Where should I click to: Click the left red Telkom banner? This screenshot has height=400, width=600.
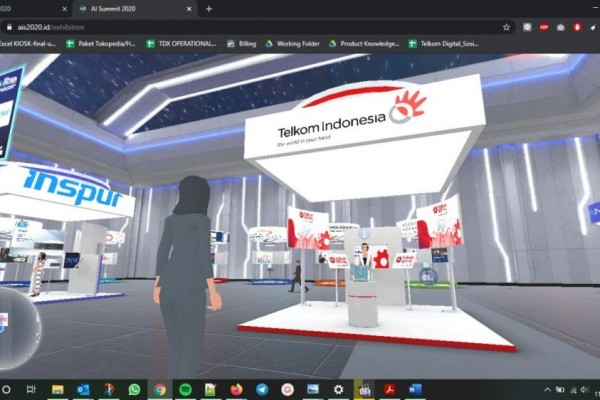tap(307, 228)
